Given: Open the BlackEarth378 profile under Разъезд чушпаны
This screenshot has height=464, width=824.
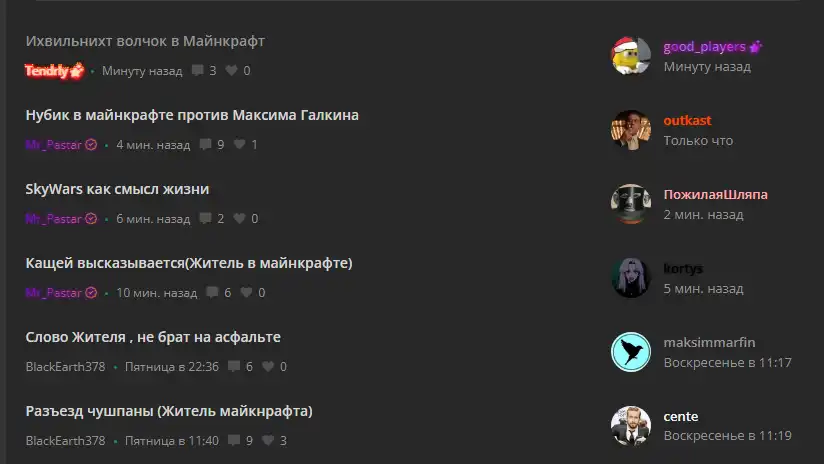Looking at the screenshot, I should click(x=65, y=440).
